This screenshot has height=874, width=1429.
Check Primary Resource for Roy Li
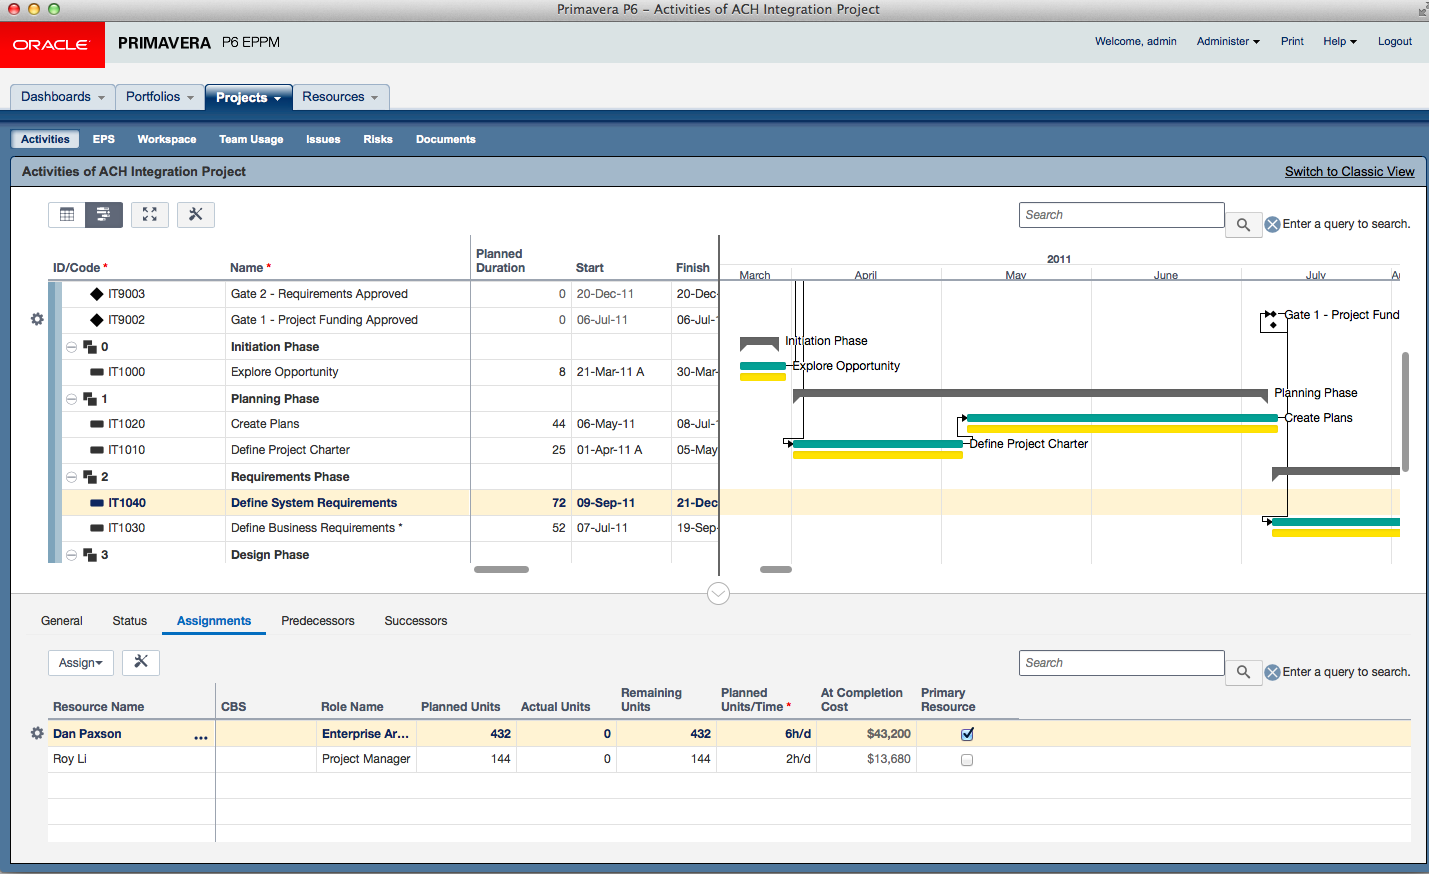967,760
